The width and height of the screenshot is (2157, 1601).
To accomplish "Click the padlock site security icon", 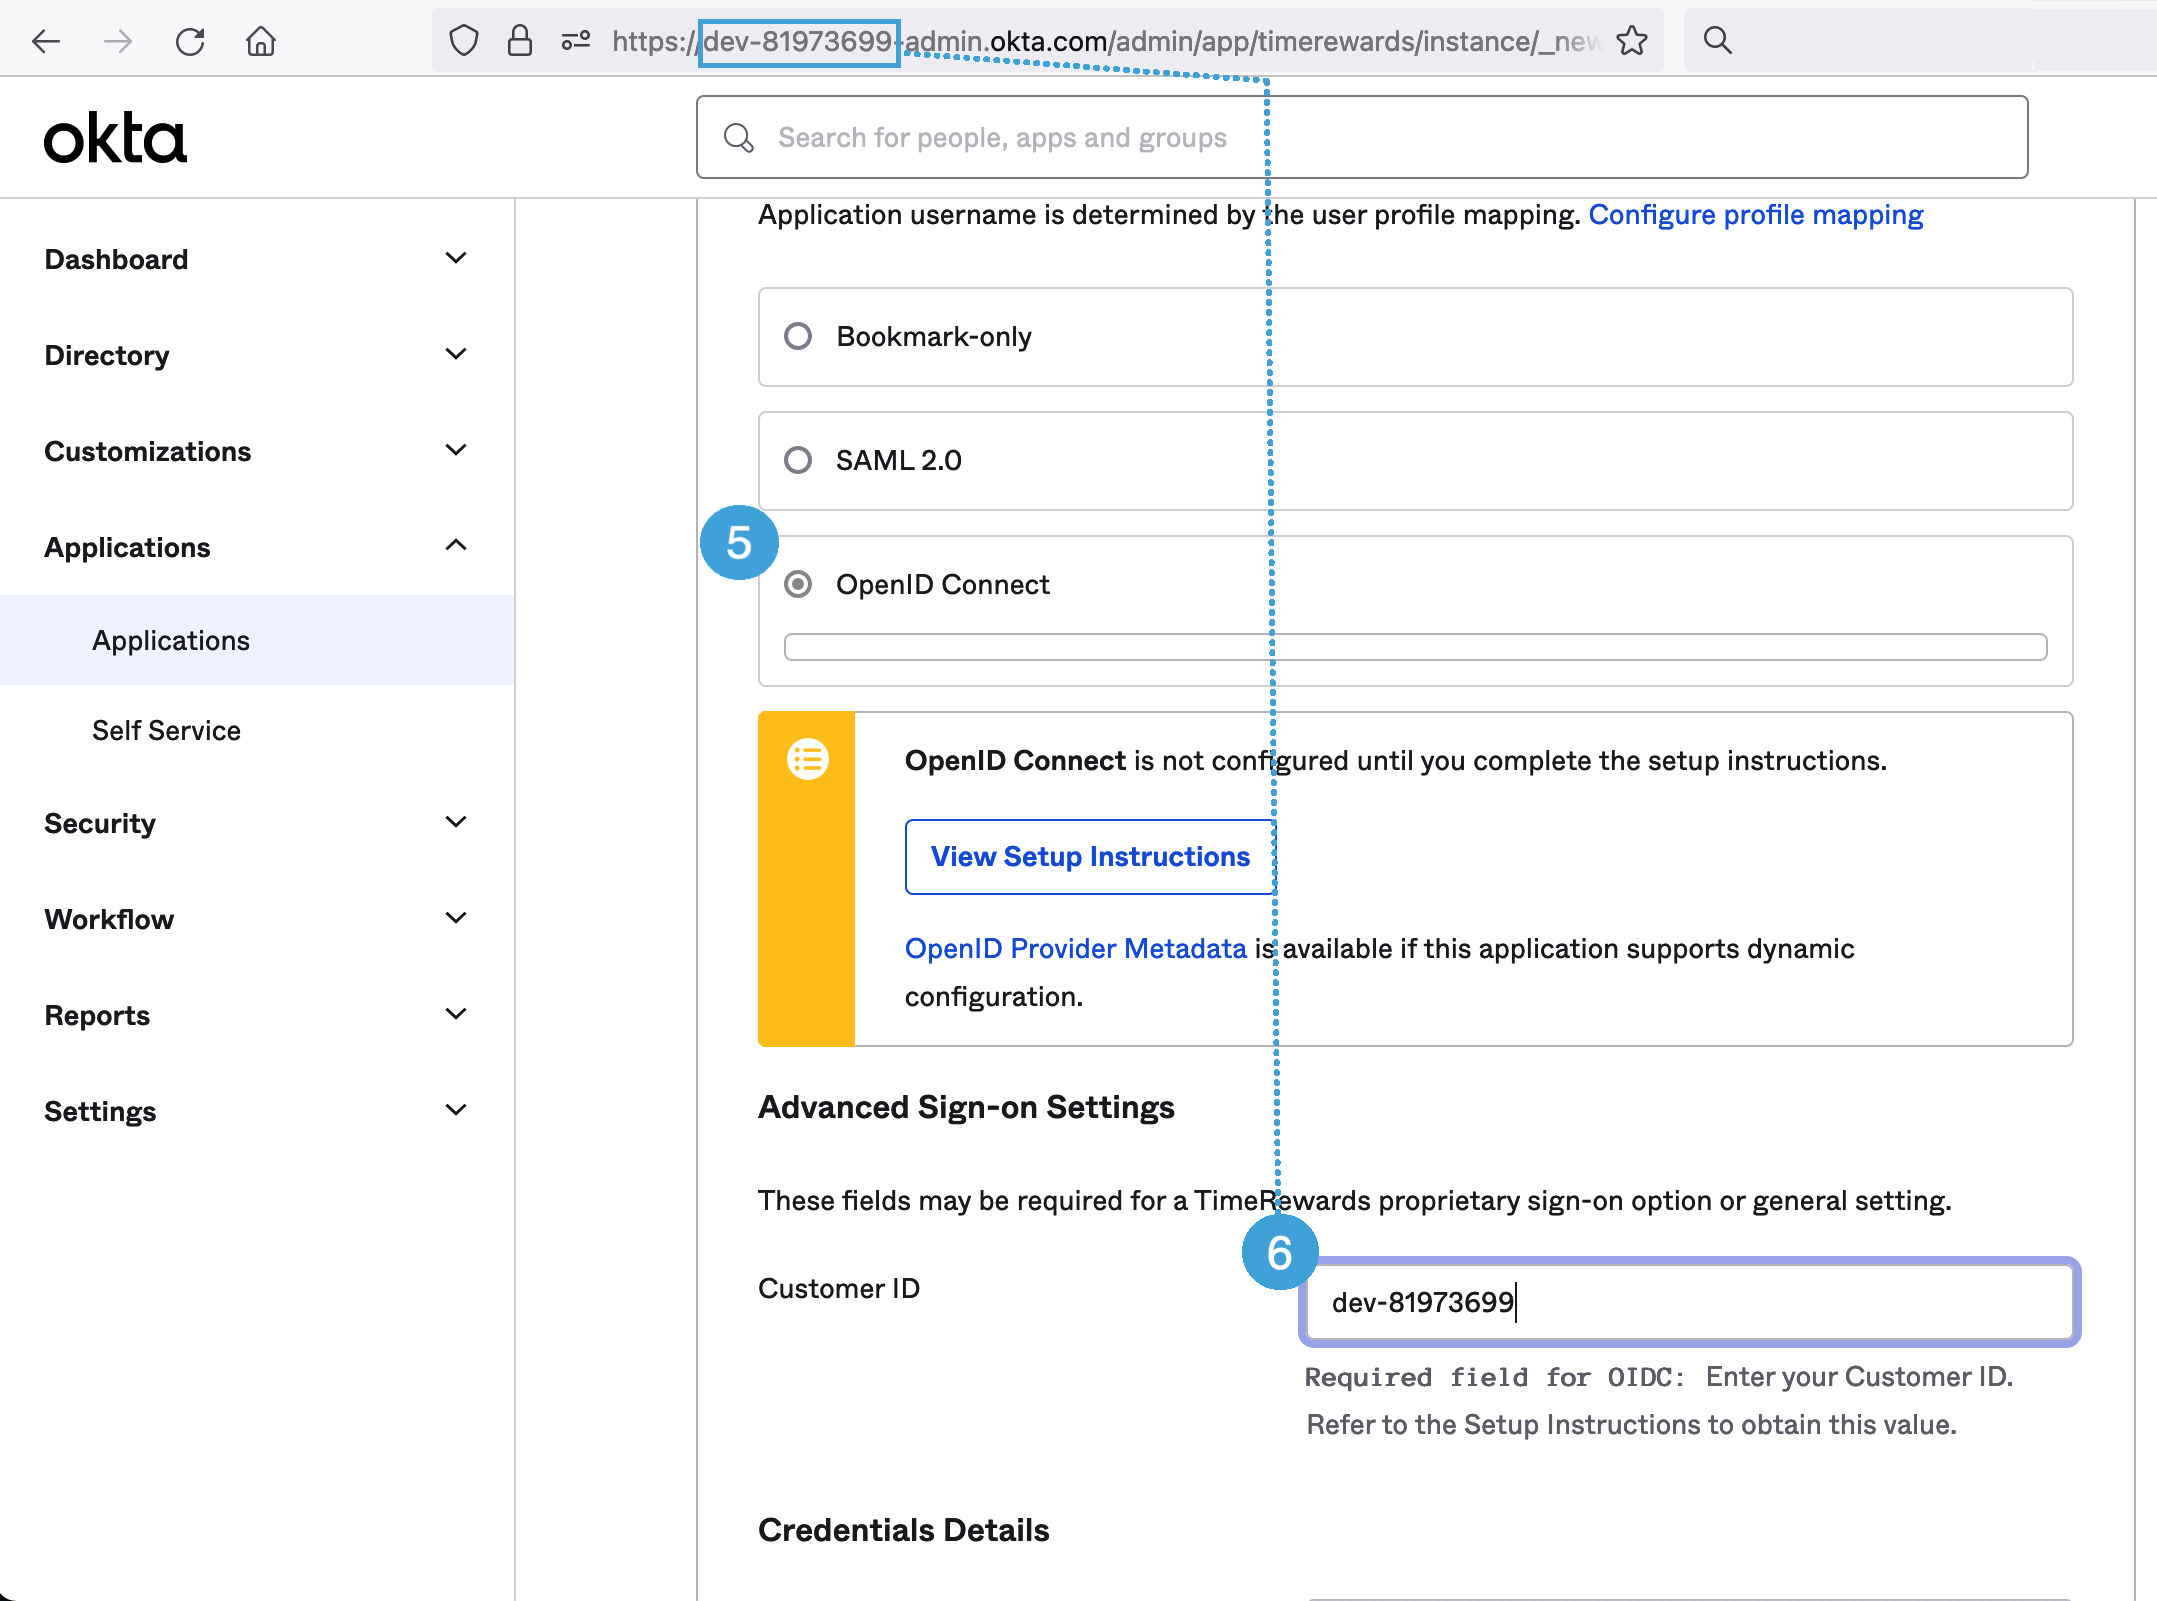I will point(520,41).
